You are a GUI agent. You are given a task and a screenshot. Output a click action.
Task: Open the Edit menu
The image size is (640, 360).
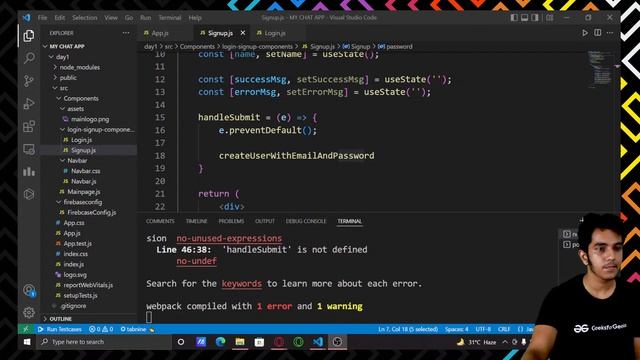(x=60, y=18)
